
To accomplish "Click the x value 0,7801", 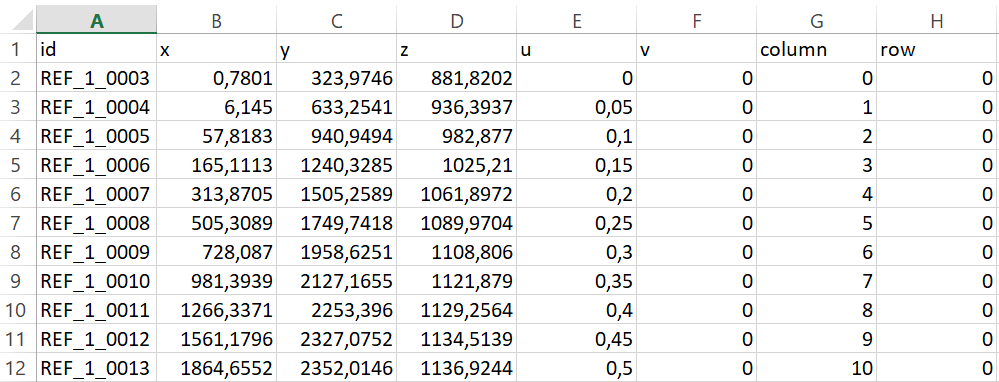I will 217,78.
